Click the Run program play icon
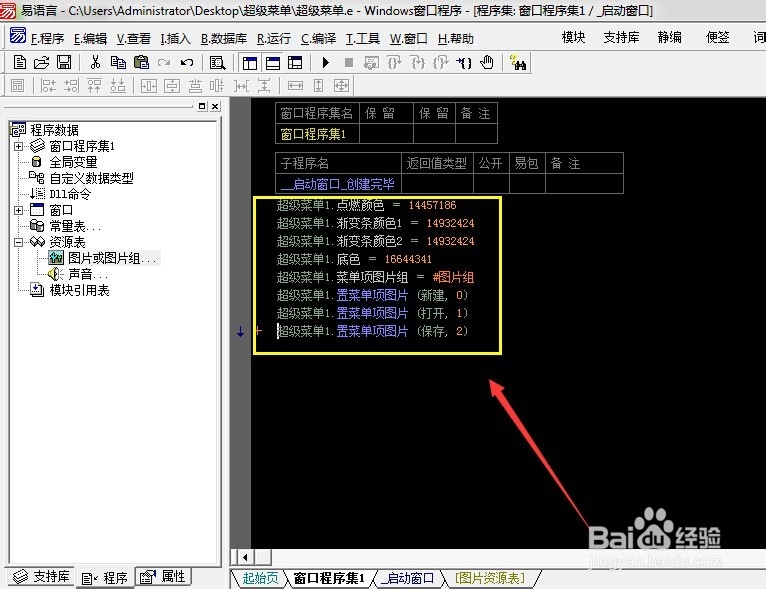This screenshot has width=766, height=589. pos(325,63)
